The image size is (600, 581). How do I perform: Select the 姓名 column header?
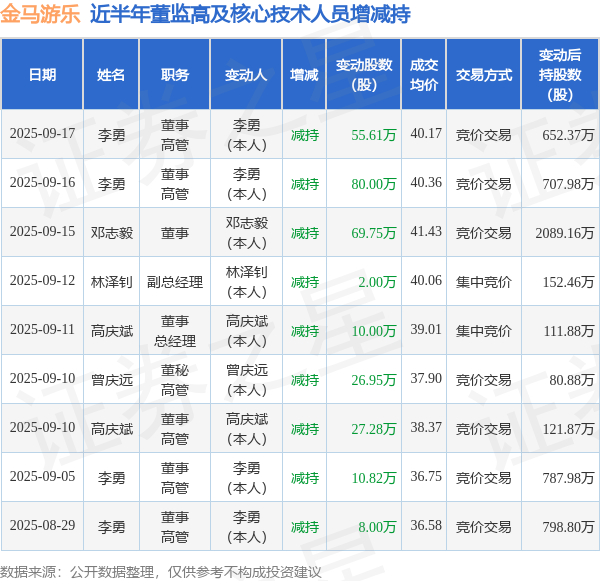click(111, 75)
